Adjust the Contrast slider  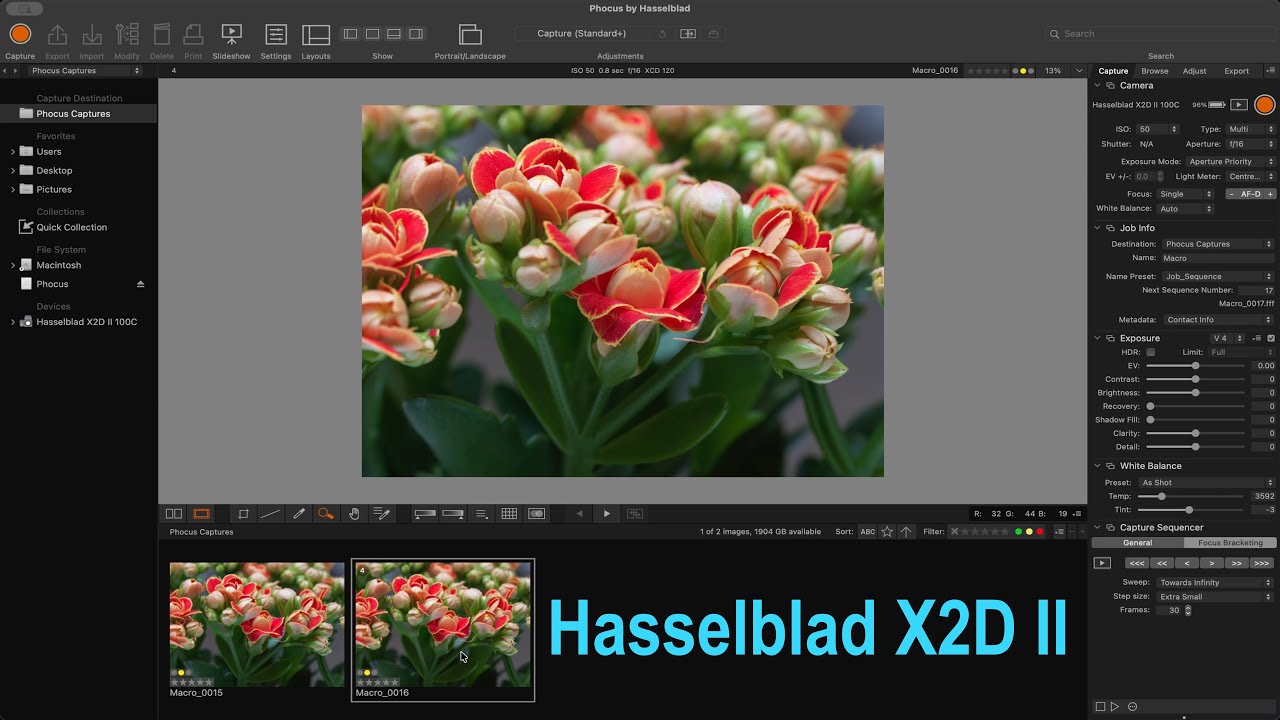[x=1194, y=379]
